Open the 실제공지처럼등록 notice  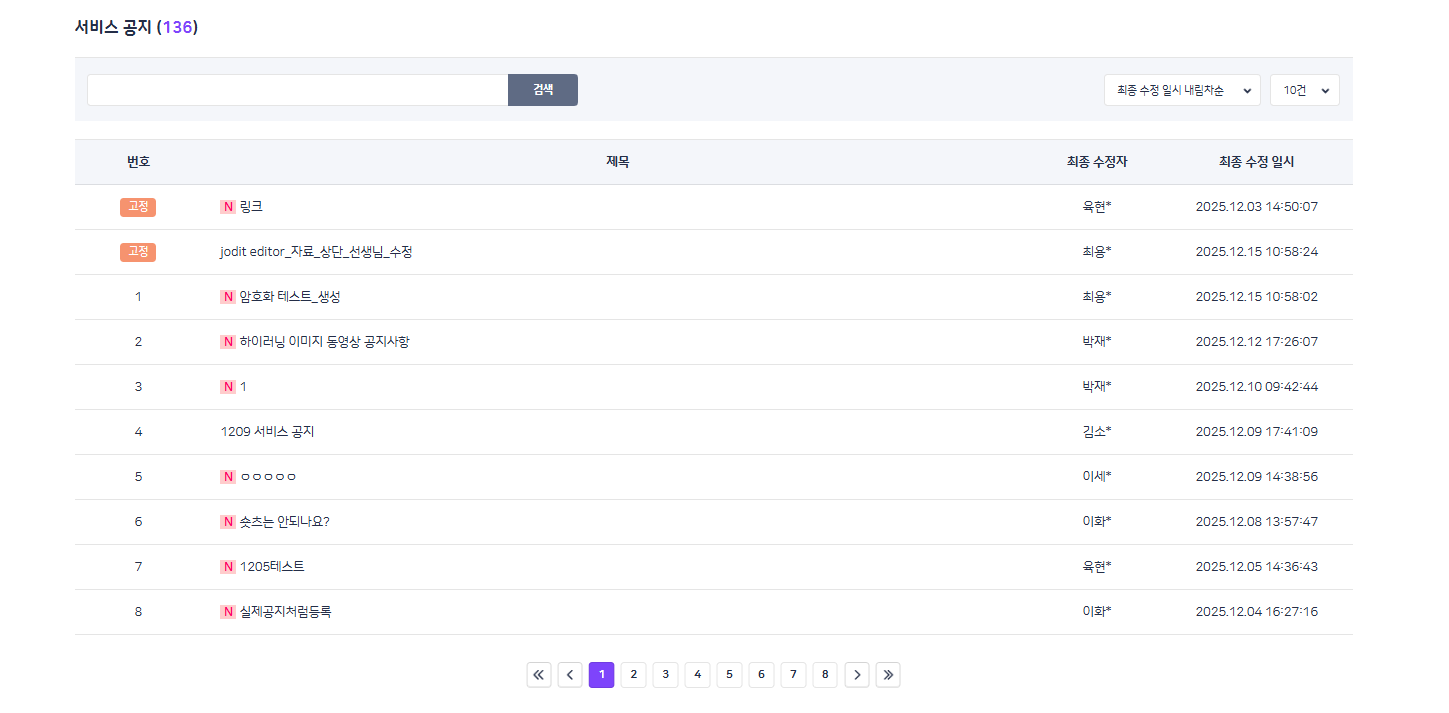pos(285,612)
